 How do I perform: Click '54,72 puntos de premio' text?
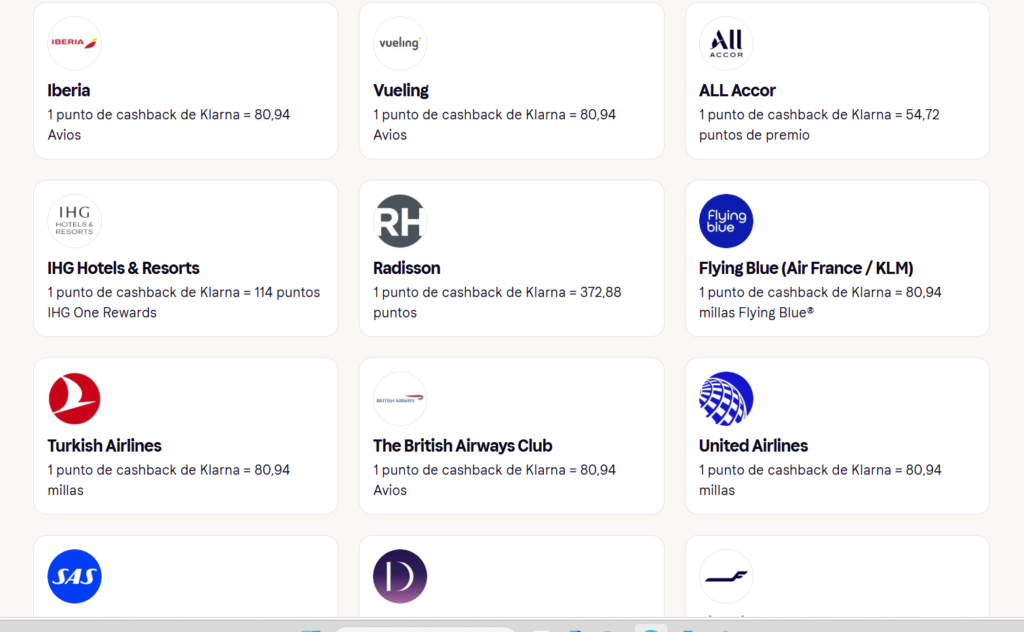[x=819, y=125]
